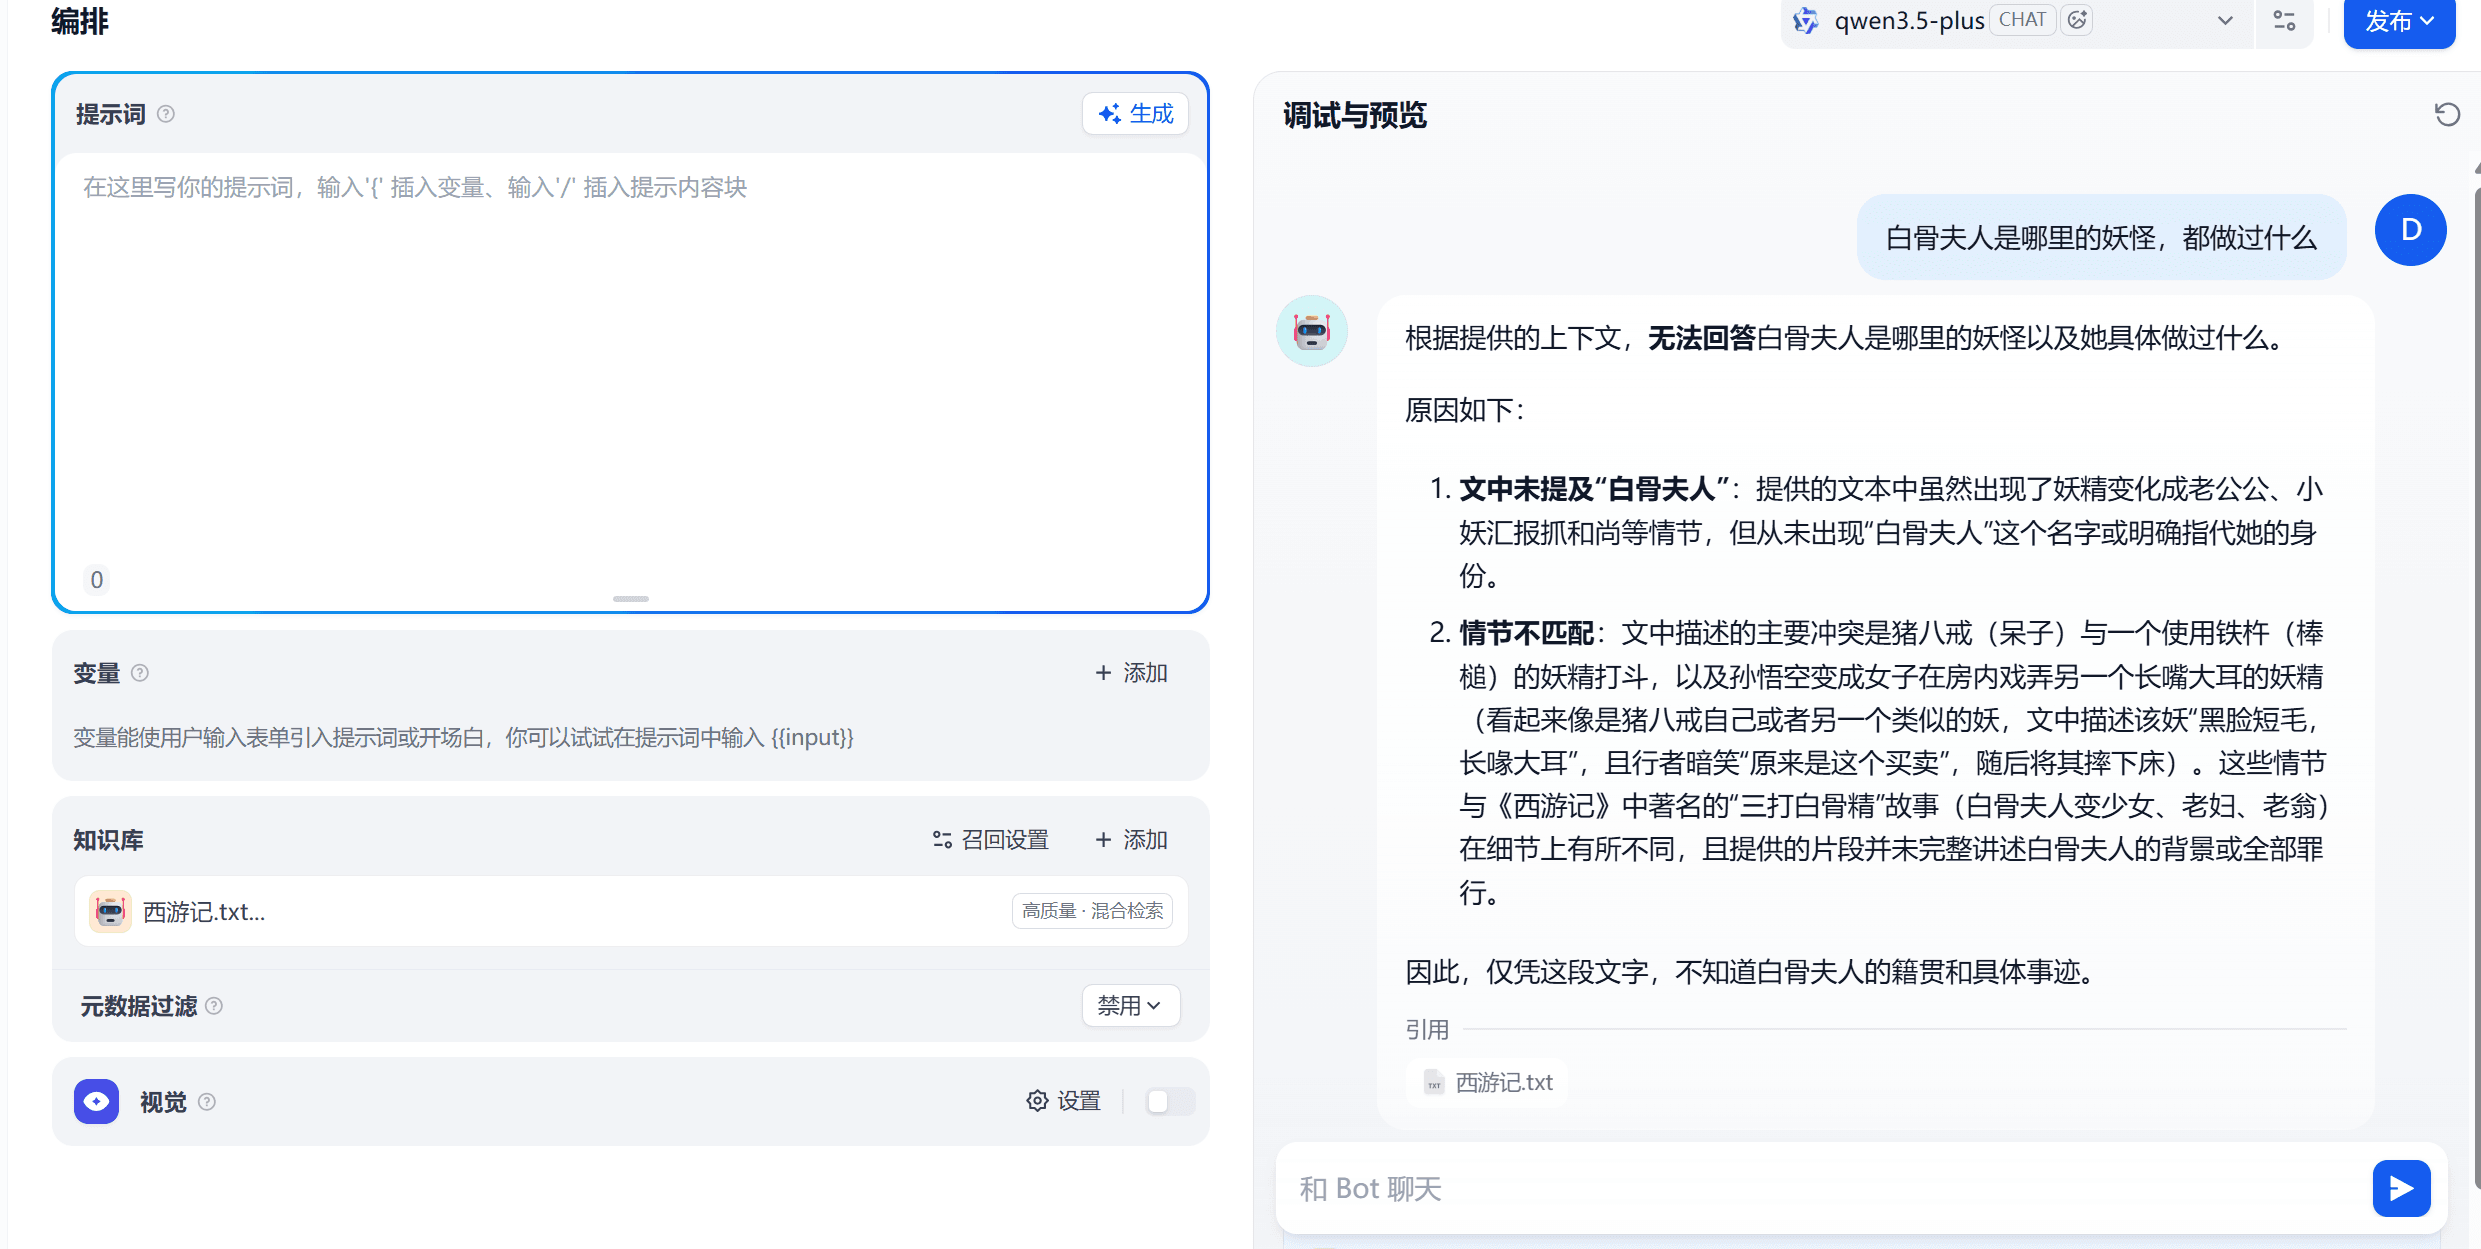Click the 西游记.txt knowledge file icon

point(110,911)
